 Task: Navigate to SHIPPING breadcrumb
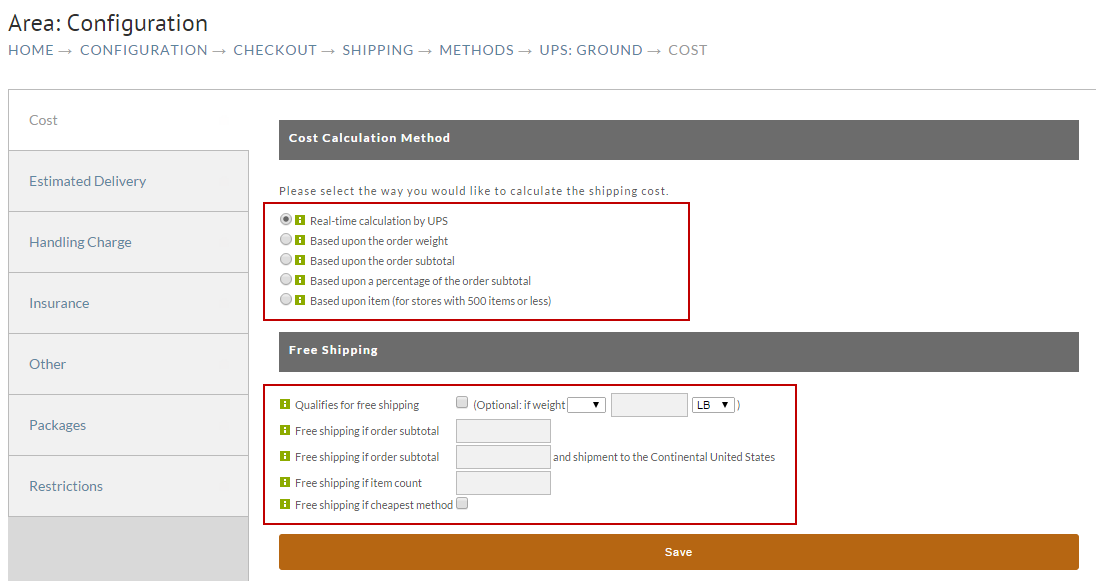click(x=377, y=50)
